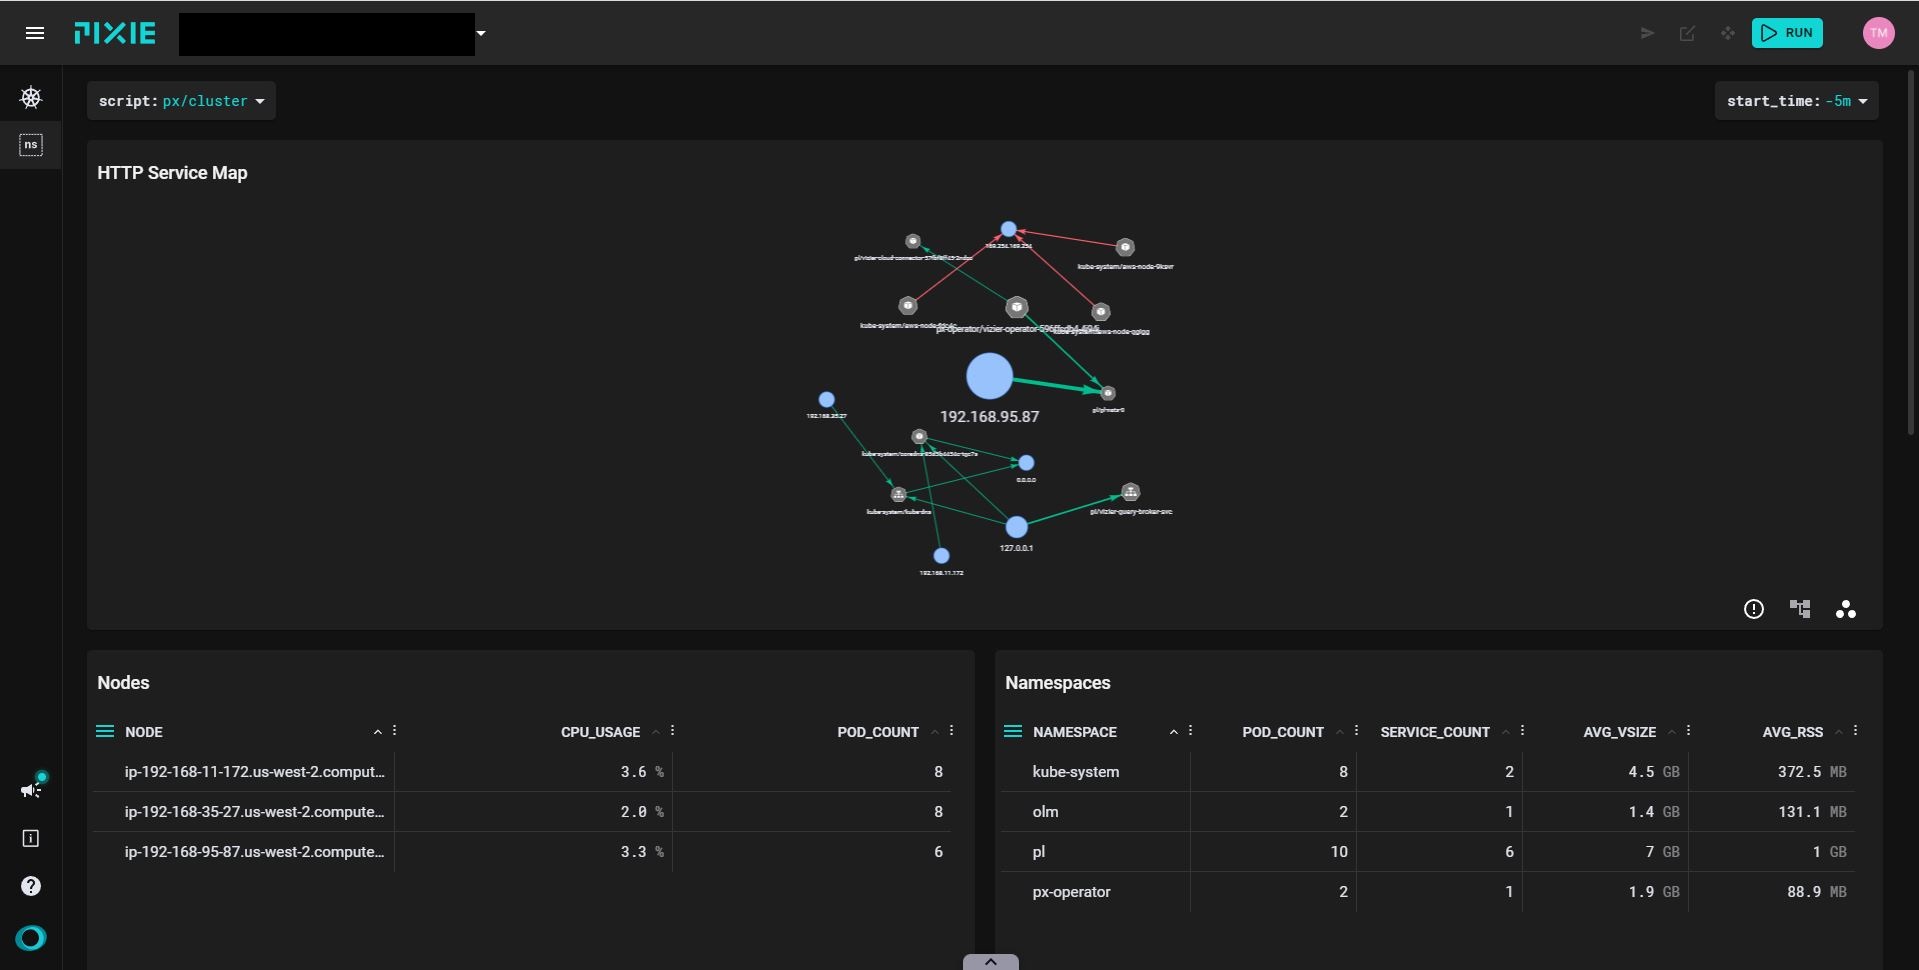Open the help question mark icon
Screen dimensions: 1919x970
pyautogui.click(x=31, y=886)
